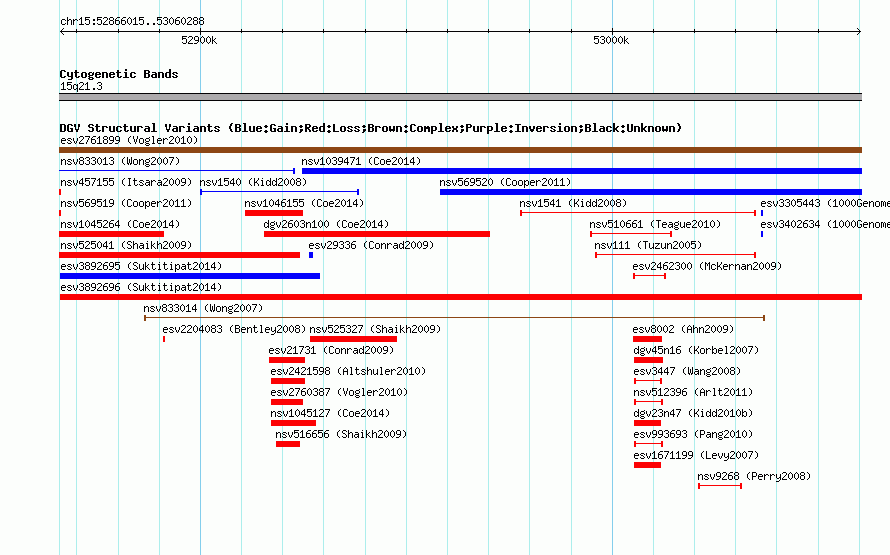
Task: Select the blue nsv569520 gain bar
Action: coord(651,192)
